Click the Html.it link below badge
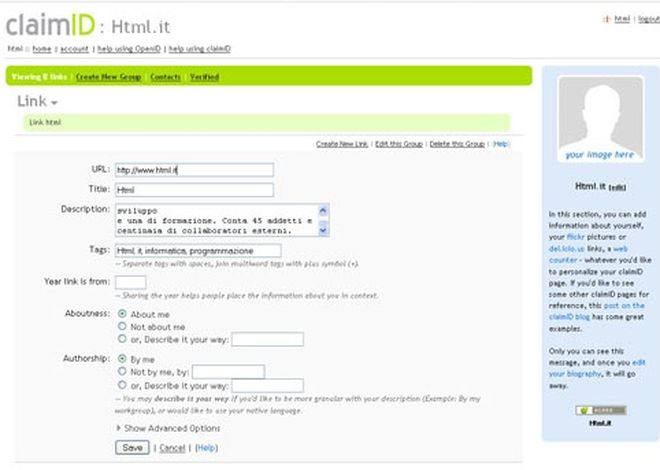This screenshot has width=660, height=470. click(x=600, y=423)
